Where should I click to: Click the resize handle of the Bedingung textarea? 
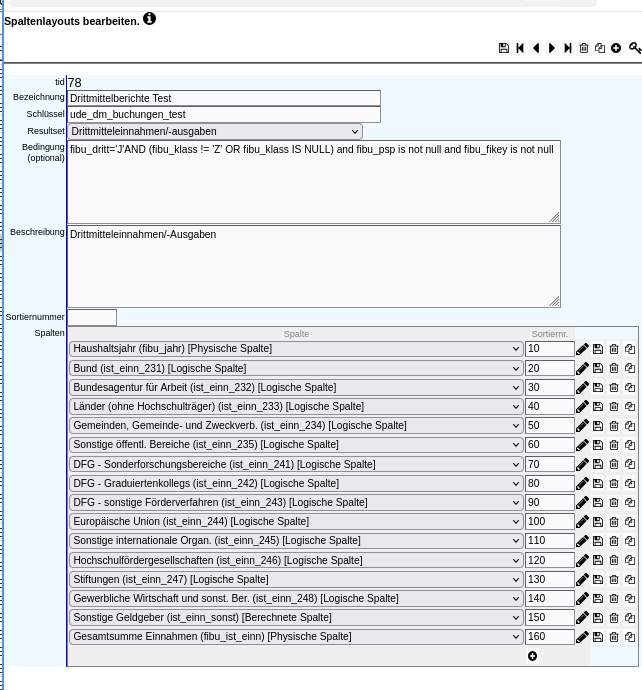click(x=555, y=217)
